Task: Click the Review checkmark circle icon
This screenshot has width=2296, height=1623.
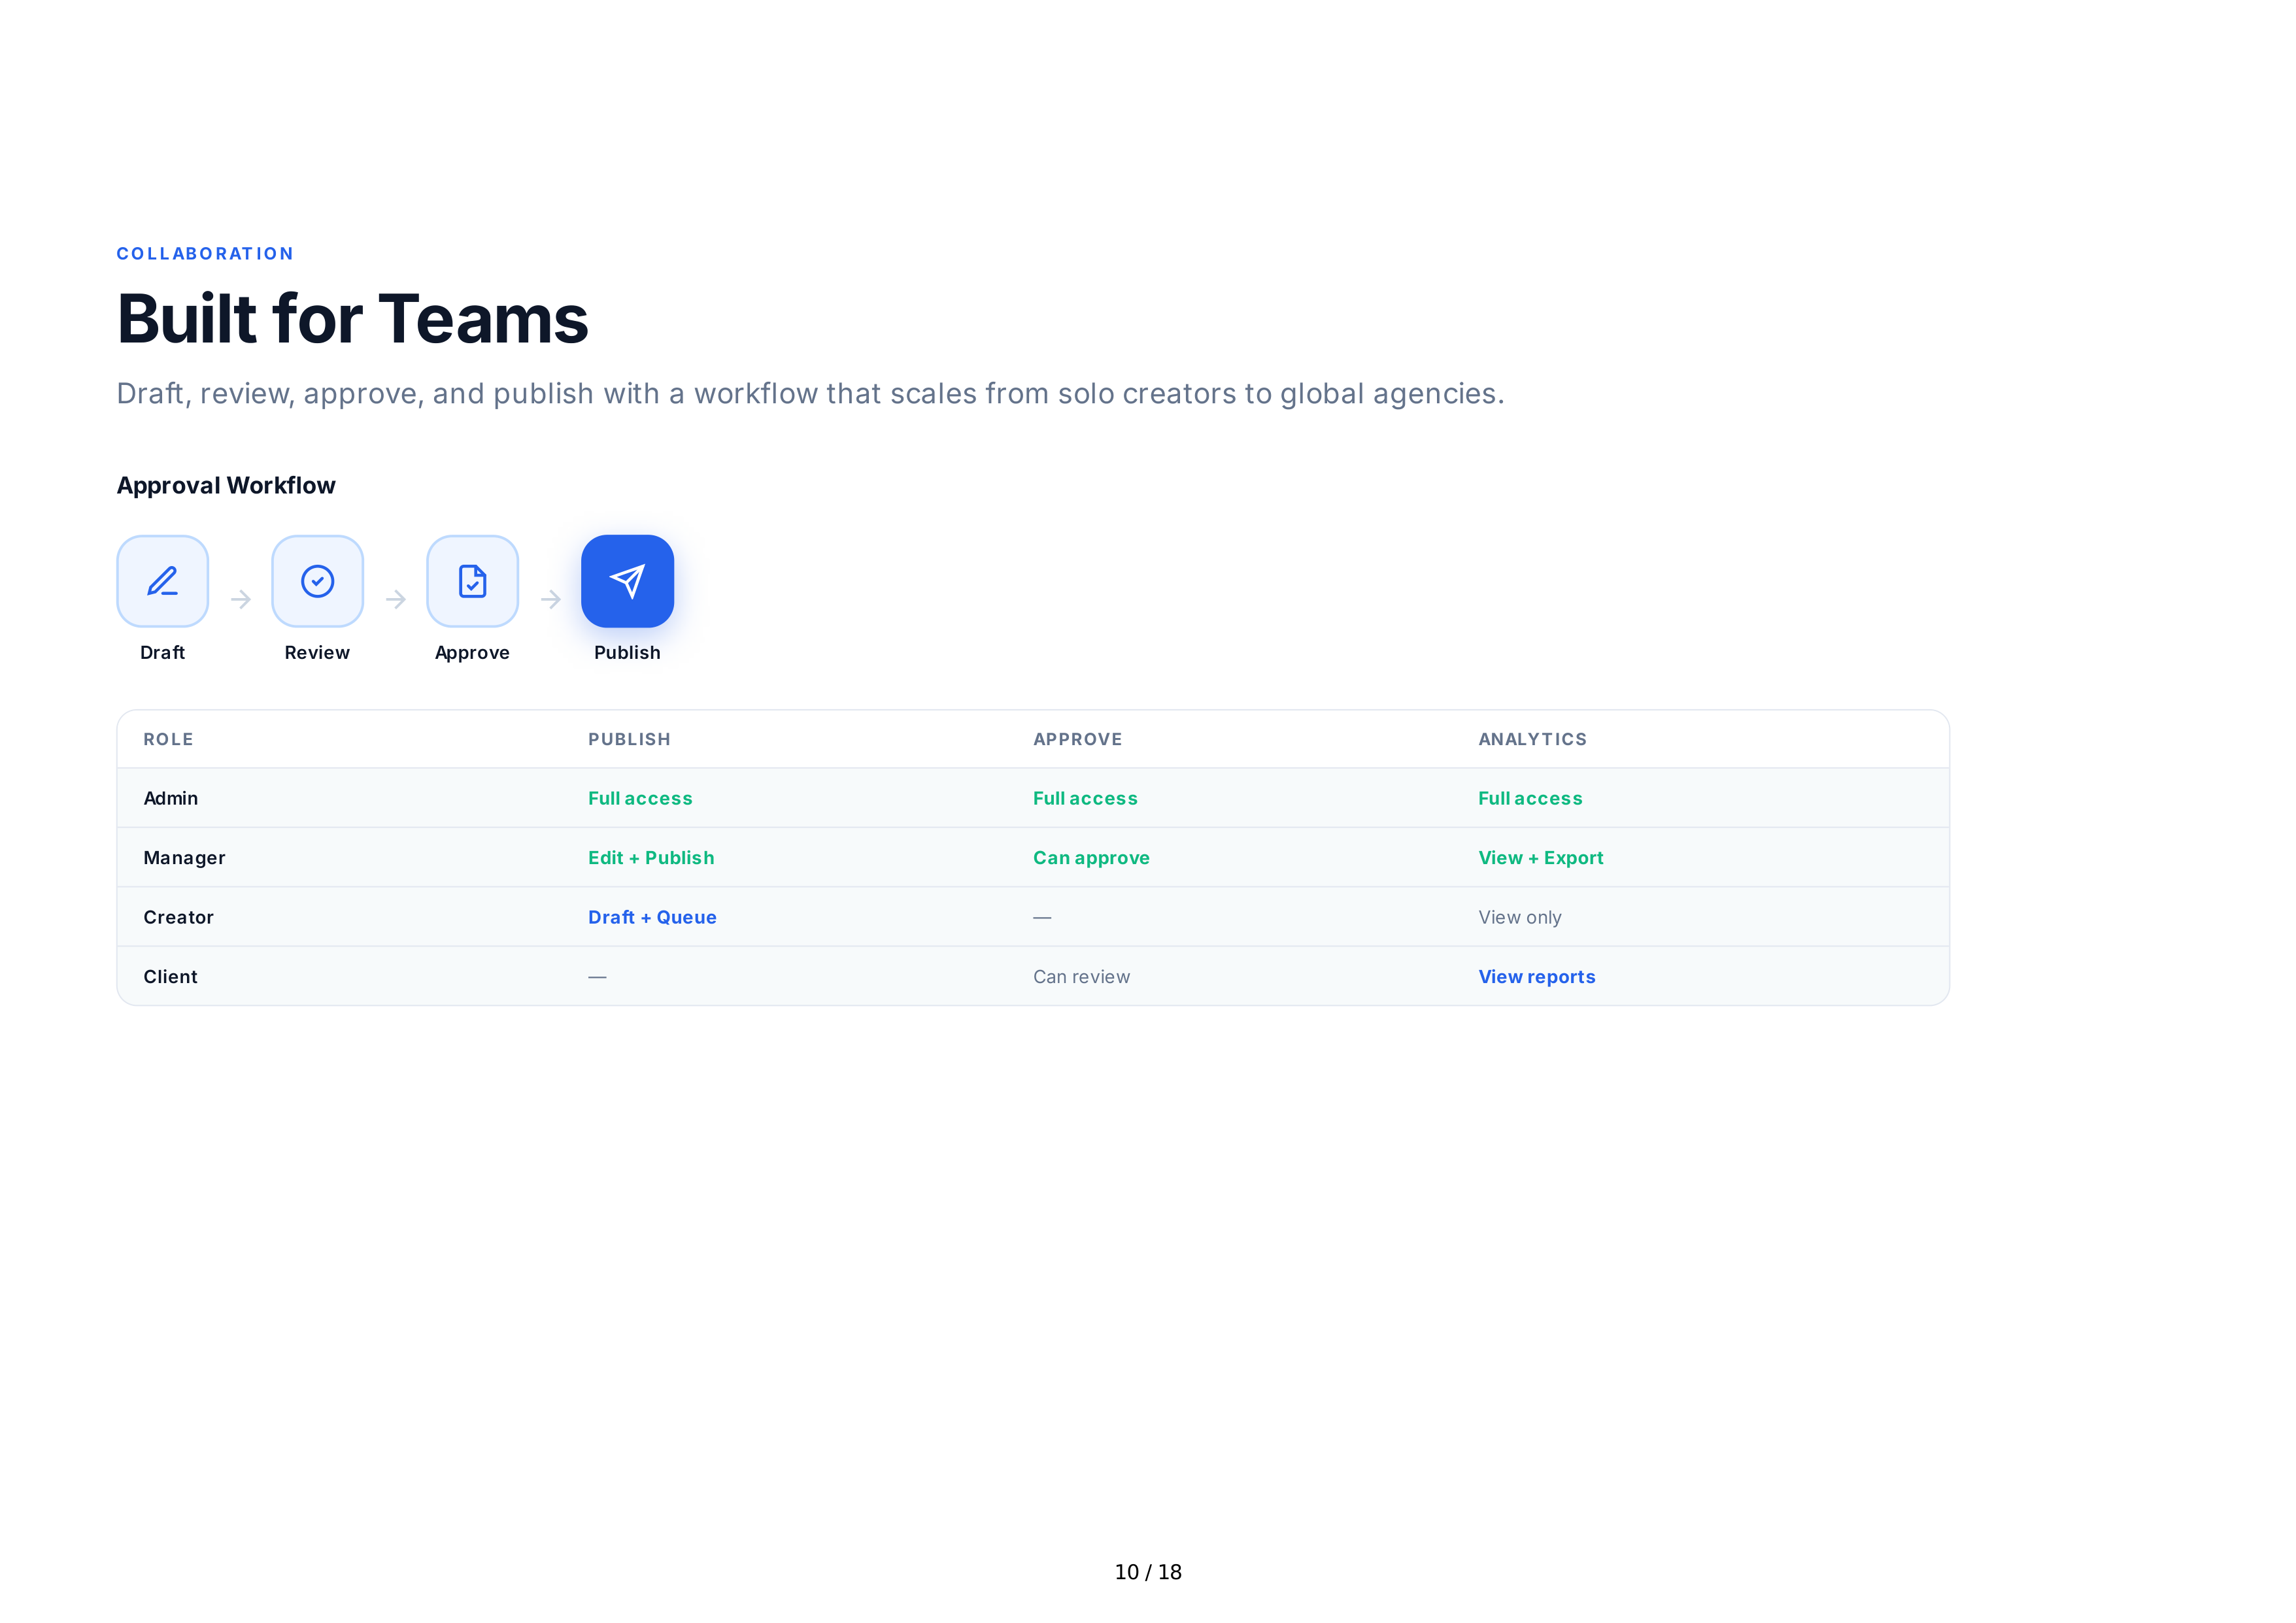Action: pyautogui.click(x=317, y=581)
